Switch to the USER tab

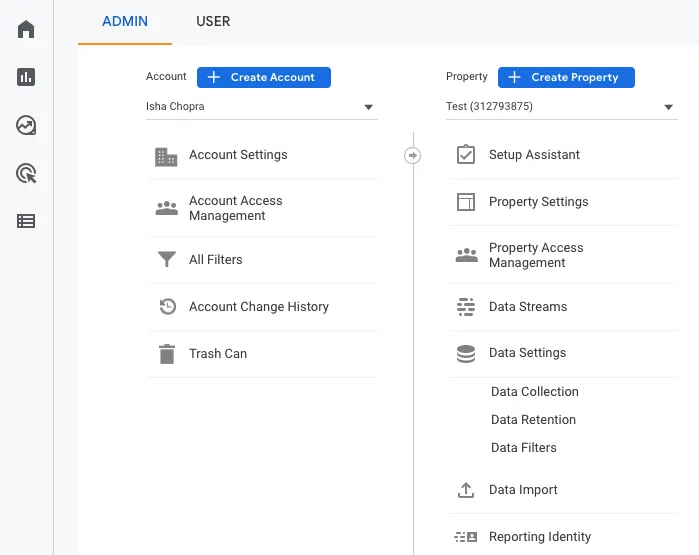pyautogui.click(x=213, y=21)
